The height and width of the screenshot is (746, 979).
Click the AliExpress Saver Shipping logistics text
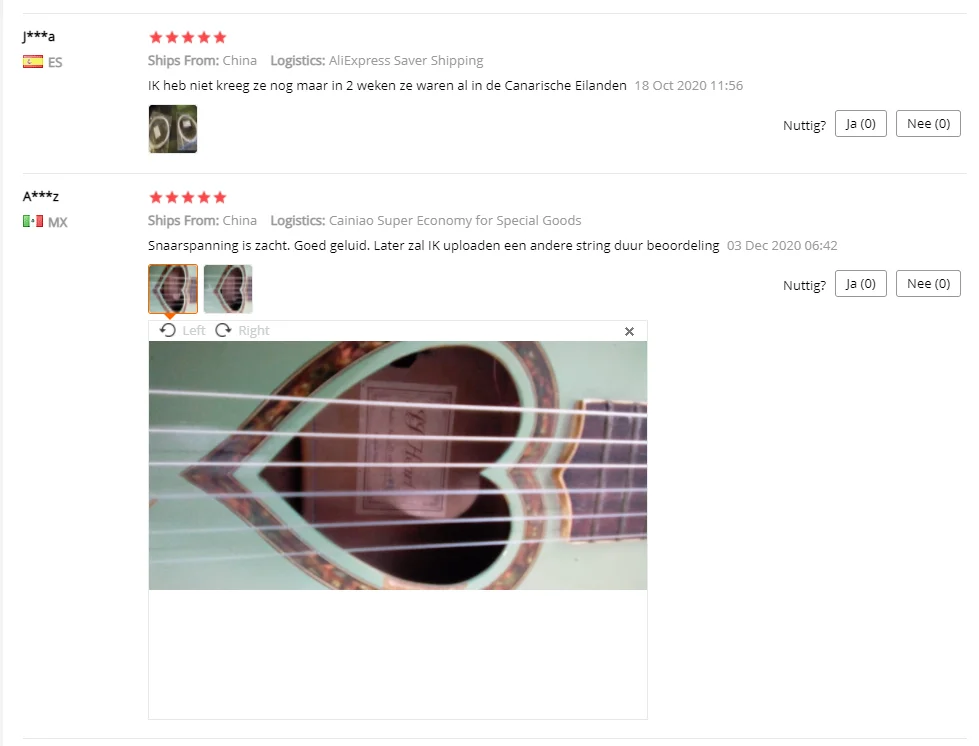pos(406,61)
